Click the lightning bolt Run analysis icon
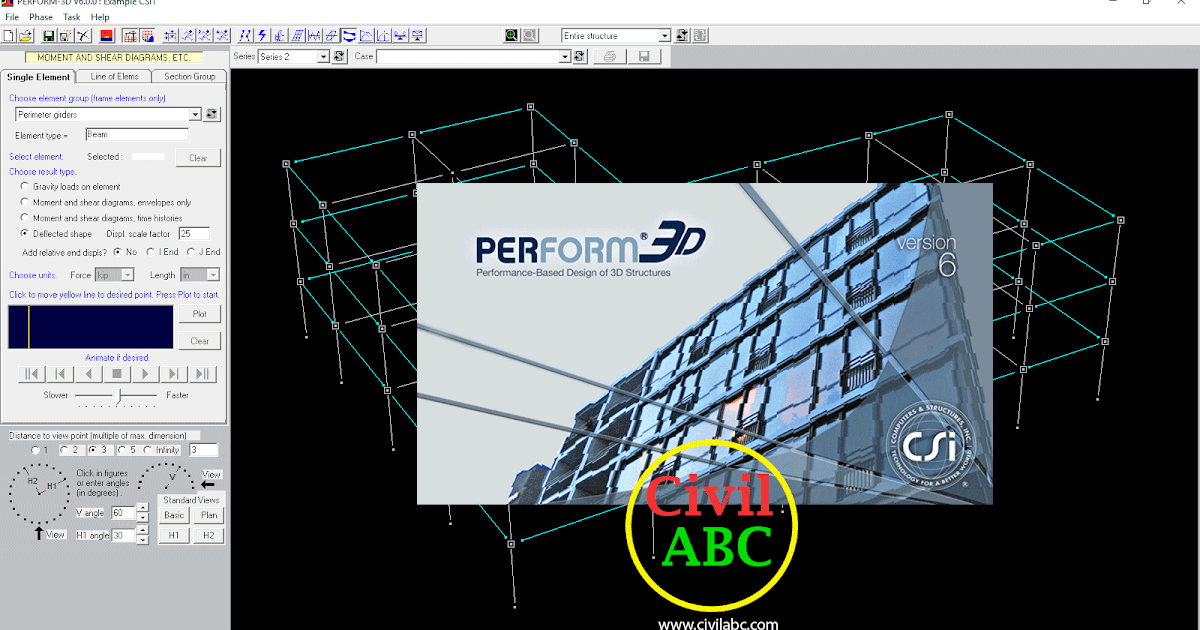1200x630 pixels. coord(262,35)
